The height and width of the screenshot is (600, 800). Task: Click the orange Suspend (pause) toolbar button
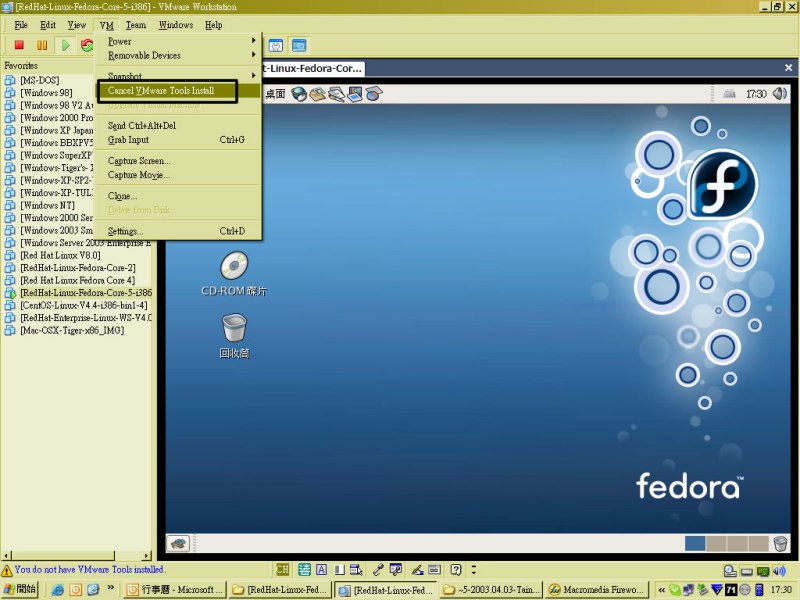(x=42, y=45)
